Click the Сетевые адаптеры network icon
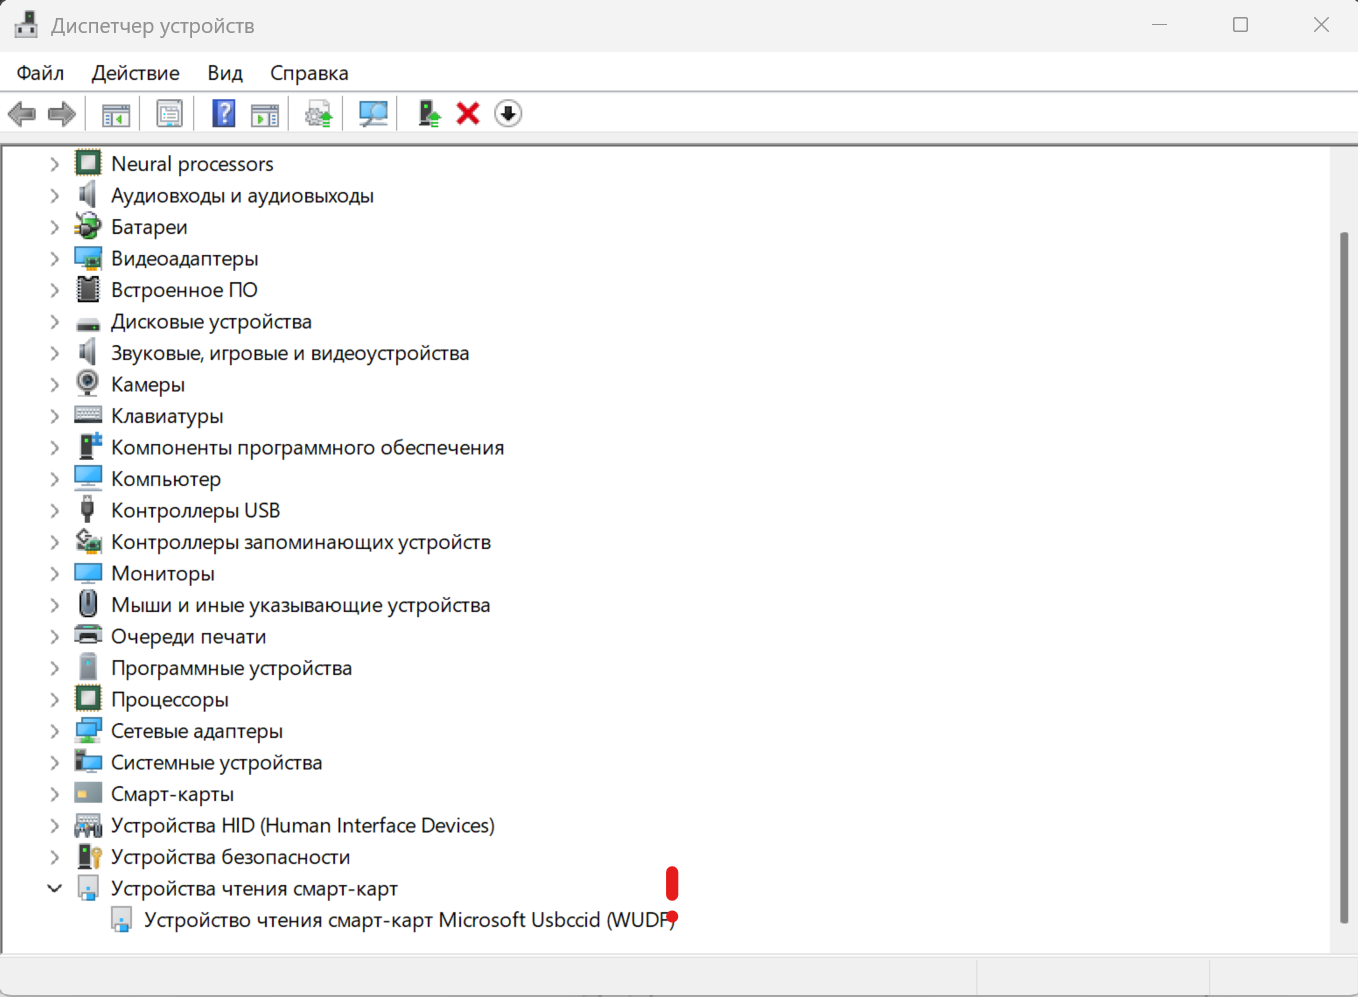This screenshot has height=997, width=1358. [88, 731]
